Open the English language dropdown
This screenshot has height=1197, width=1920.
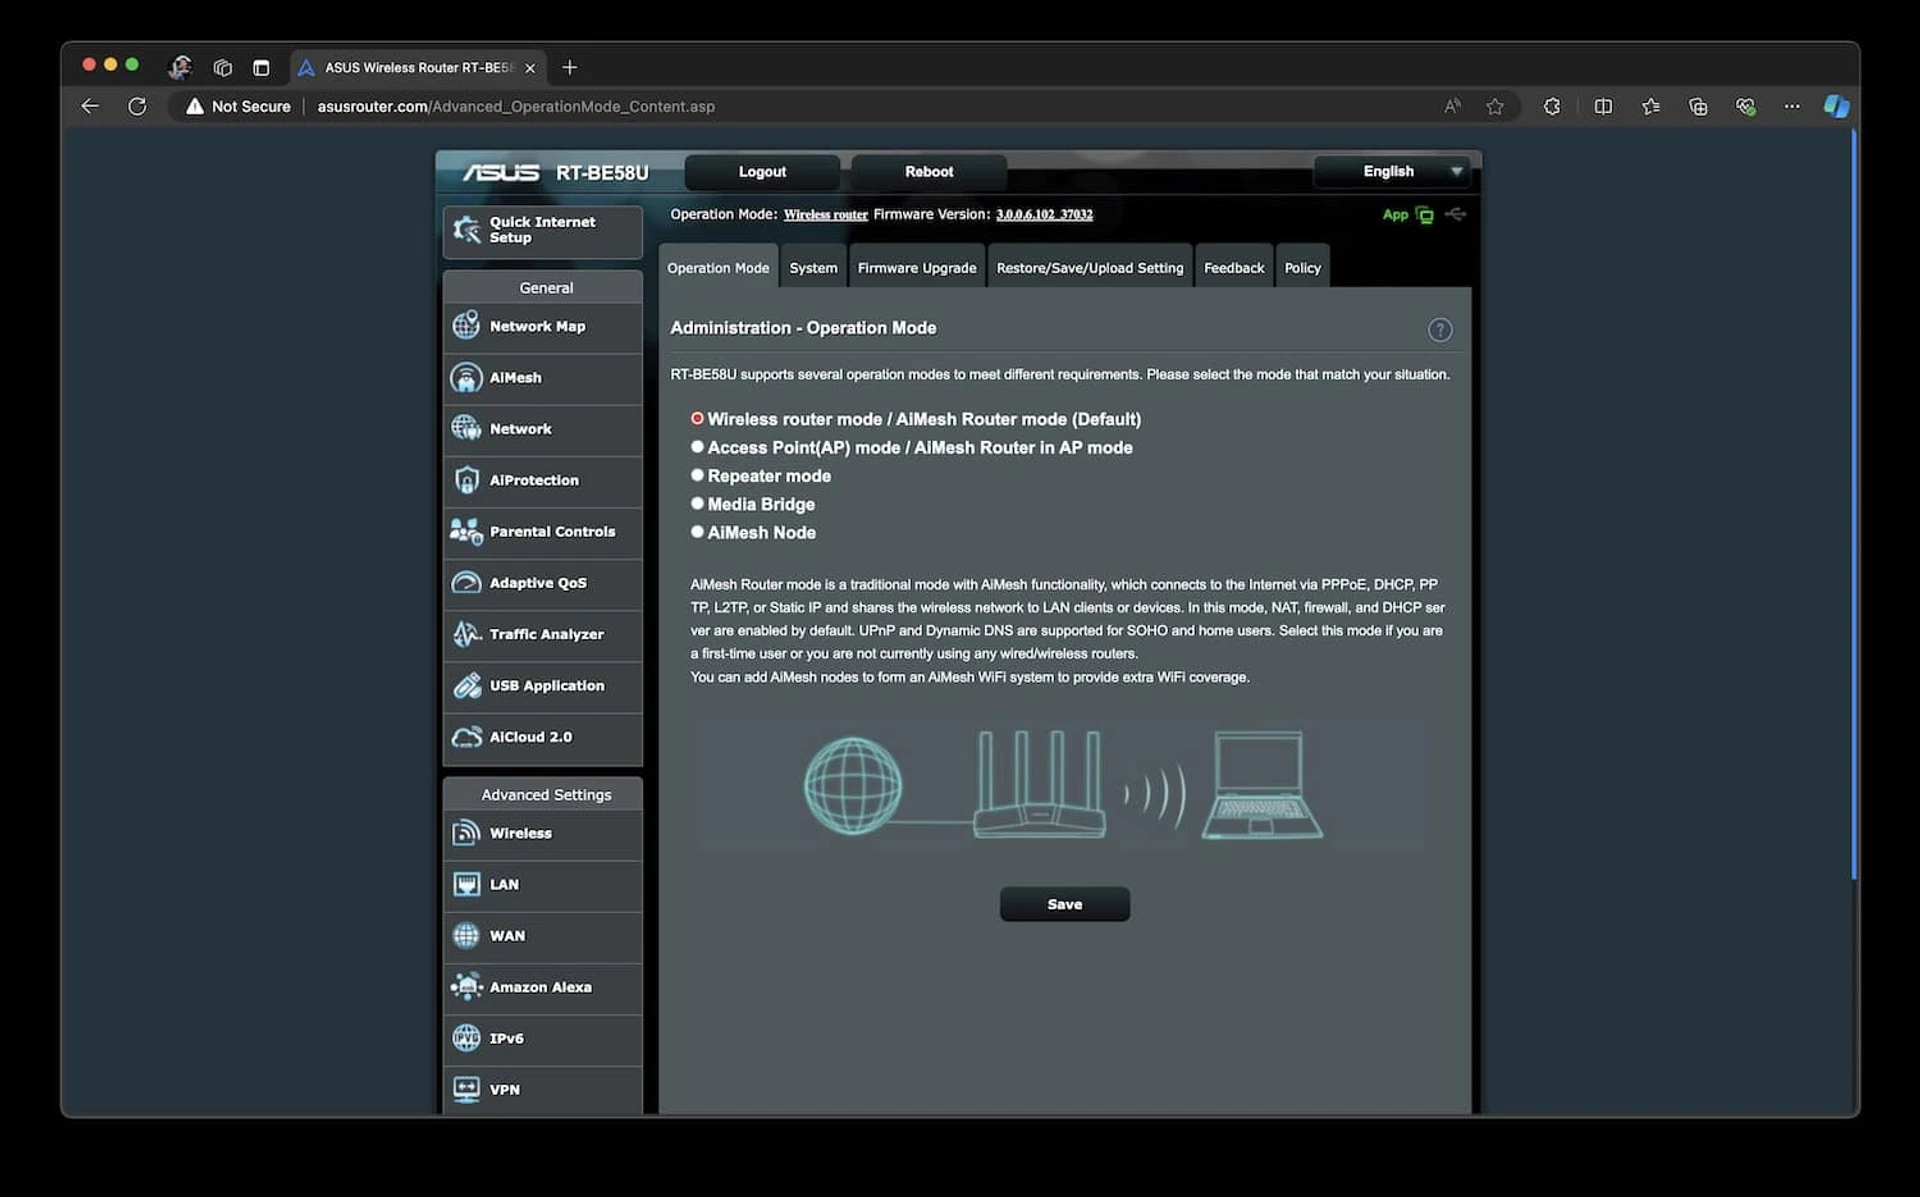[x=1391, y=172]
